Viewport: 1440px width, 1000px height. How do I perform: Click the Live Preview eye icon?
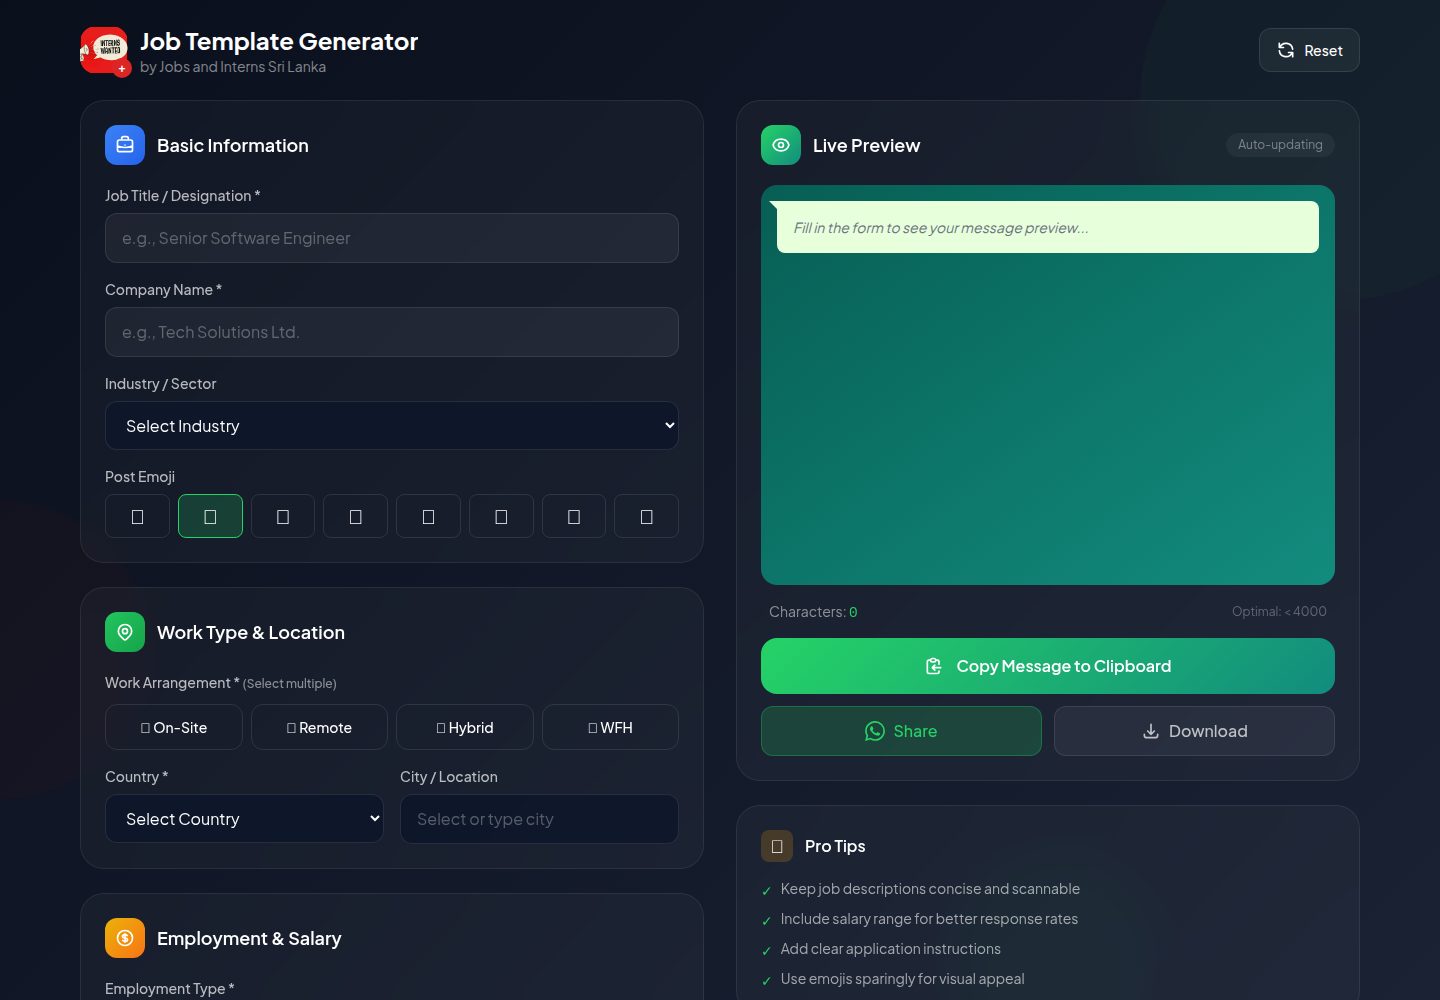pyautogui.click(x=781, y=145)
